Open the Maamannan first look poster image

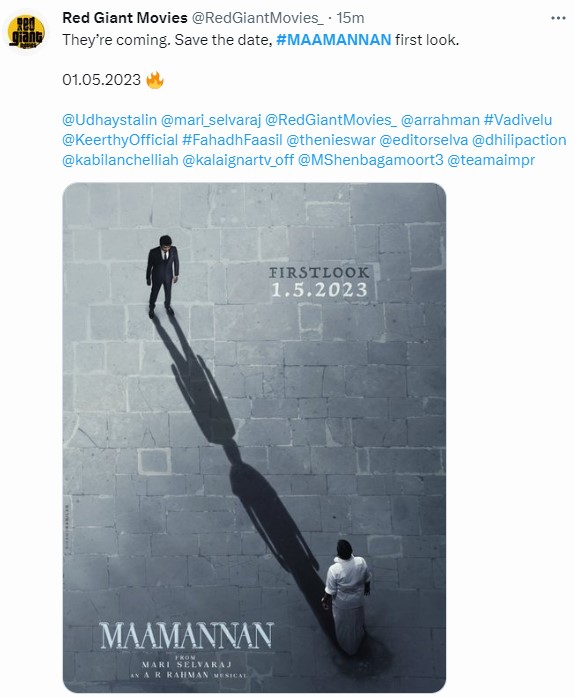[x=254, y=438]
